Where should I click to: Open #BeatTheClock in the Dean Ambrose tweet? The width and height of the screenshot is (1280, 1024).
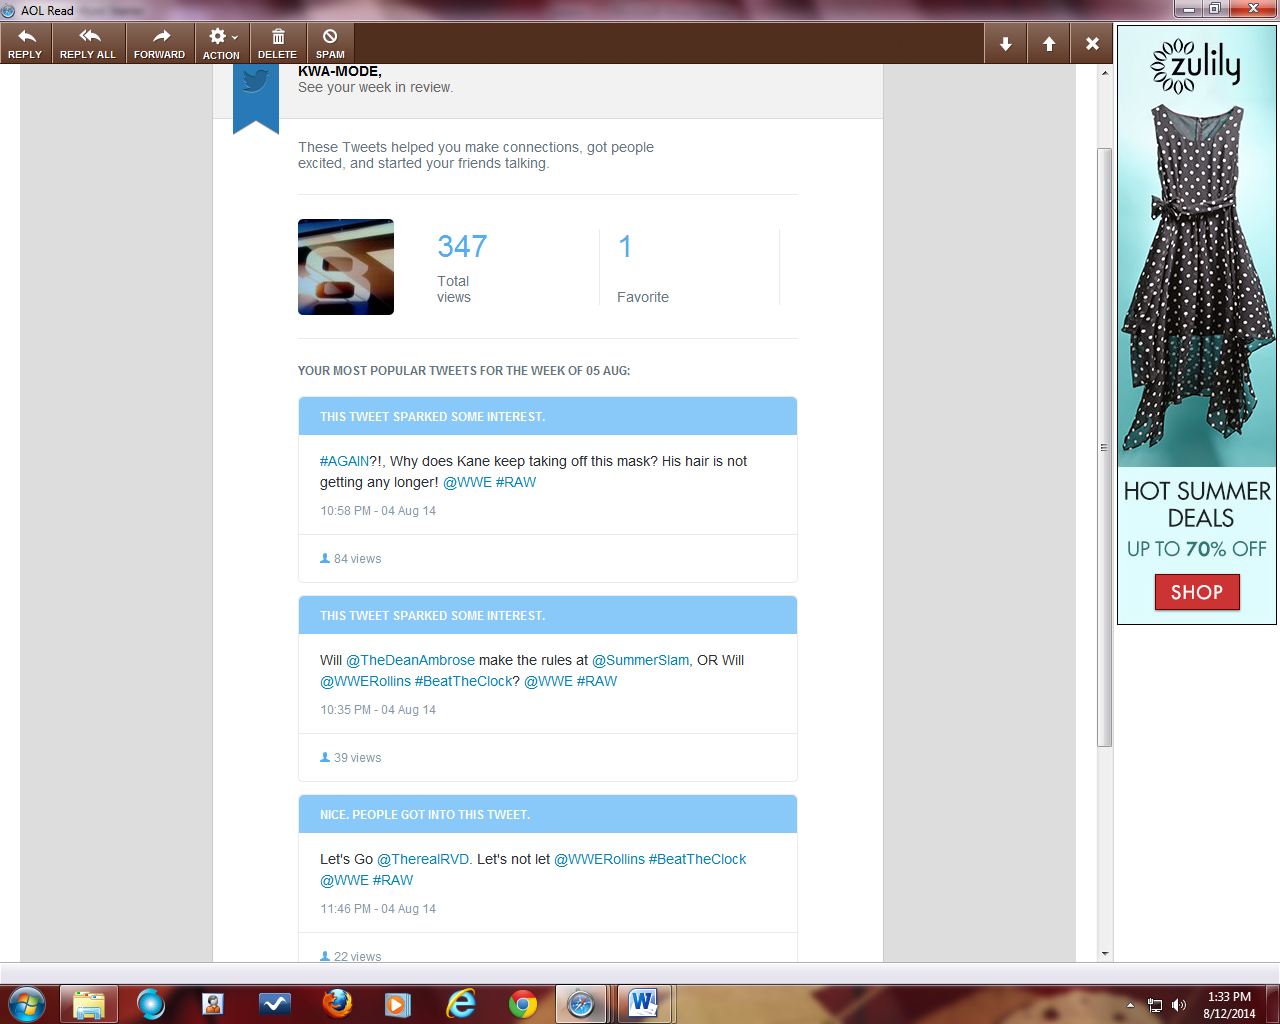pyautogui.click(x=463, y=681)
